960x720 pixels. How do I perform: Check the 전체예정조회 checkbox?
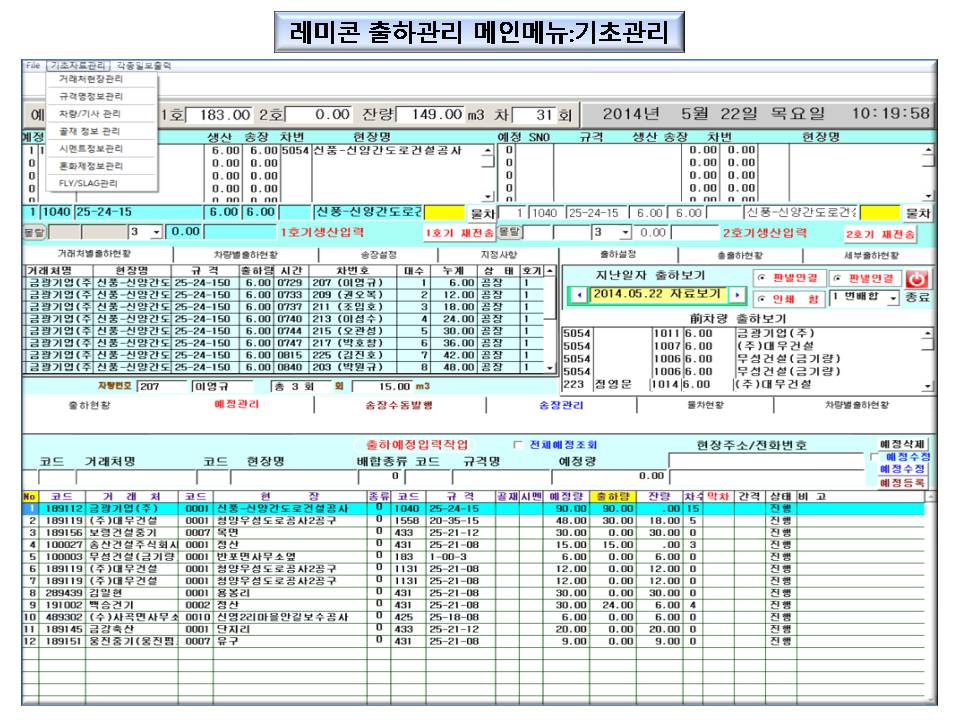[519, 445]
